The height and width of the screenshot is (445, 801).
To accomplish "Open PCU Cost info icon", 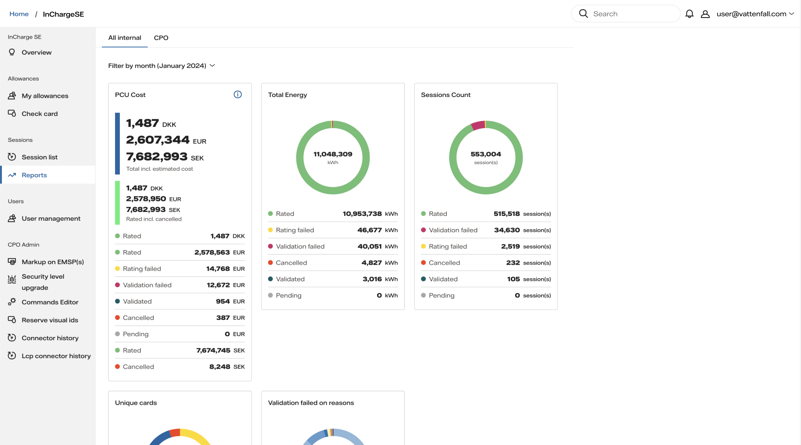I will coord(238,95).
